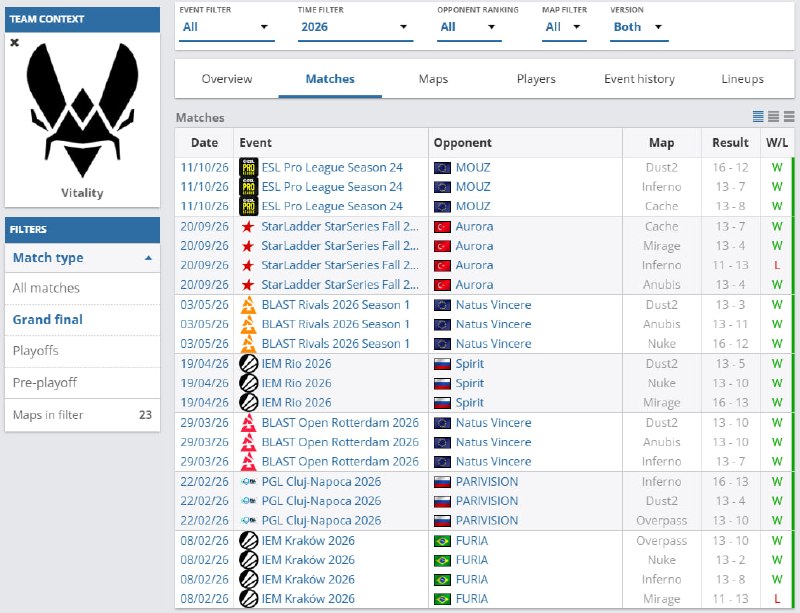Screen dimensions: 800x613
Task: Open the FURIA opponent link in Mirage row
Action: 471,599
